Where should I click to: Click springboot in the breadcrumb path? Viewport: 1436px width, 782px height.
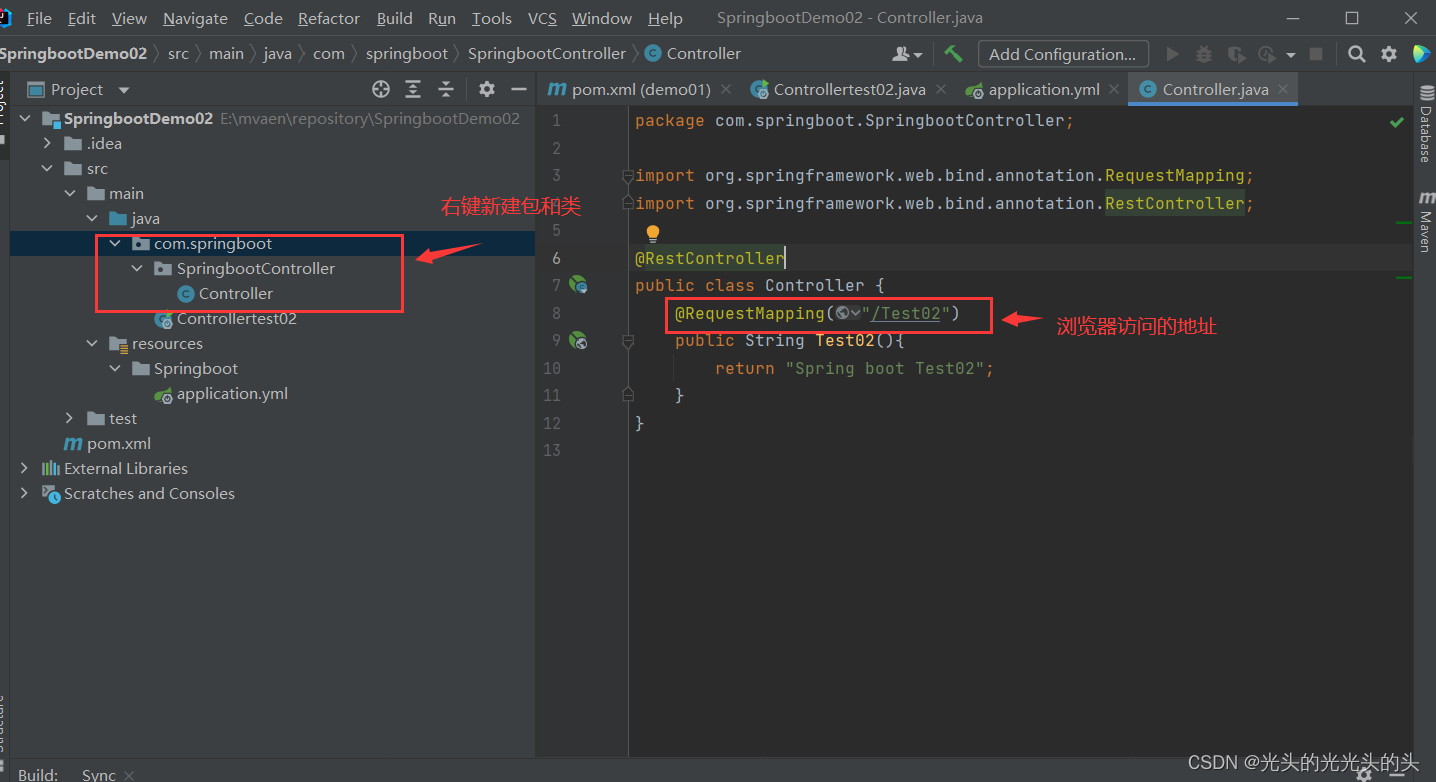[x=406, y=53]
